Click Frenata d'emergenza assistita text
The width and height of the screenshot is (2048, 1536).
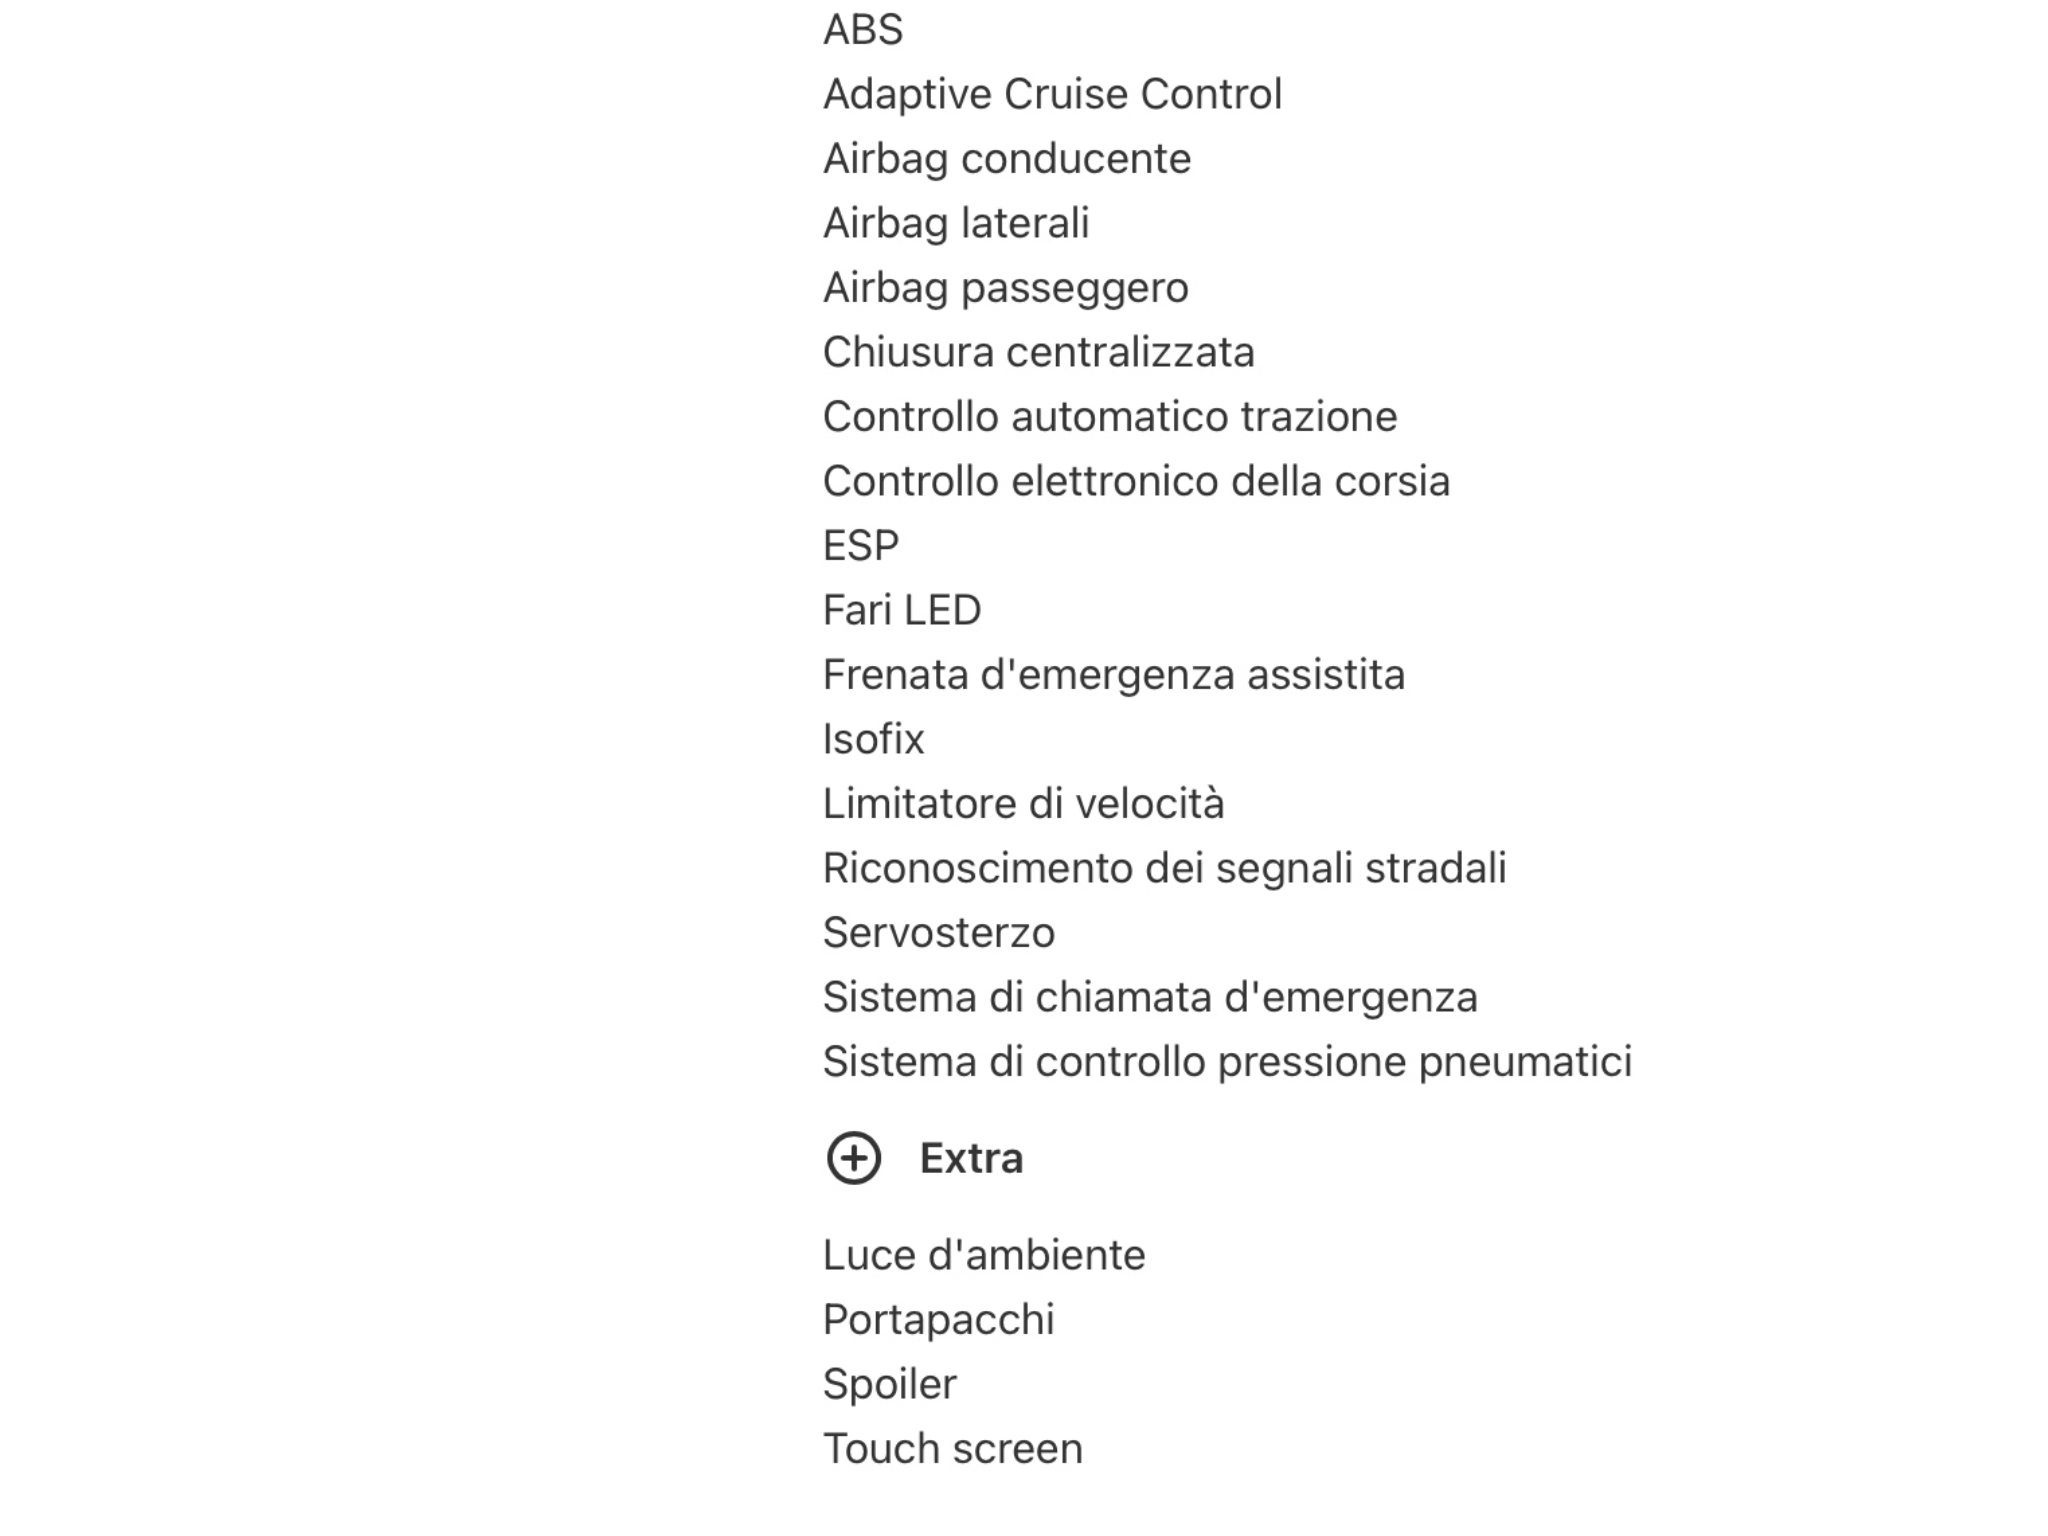coord(1114,675)
